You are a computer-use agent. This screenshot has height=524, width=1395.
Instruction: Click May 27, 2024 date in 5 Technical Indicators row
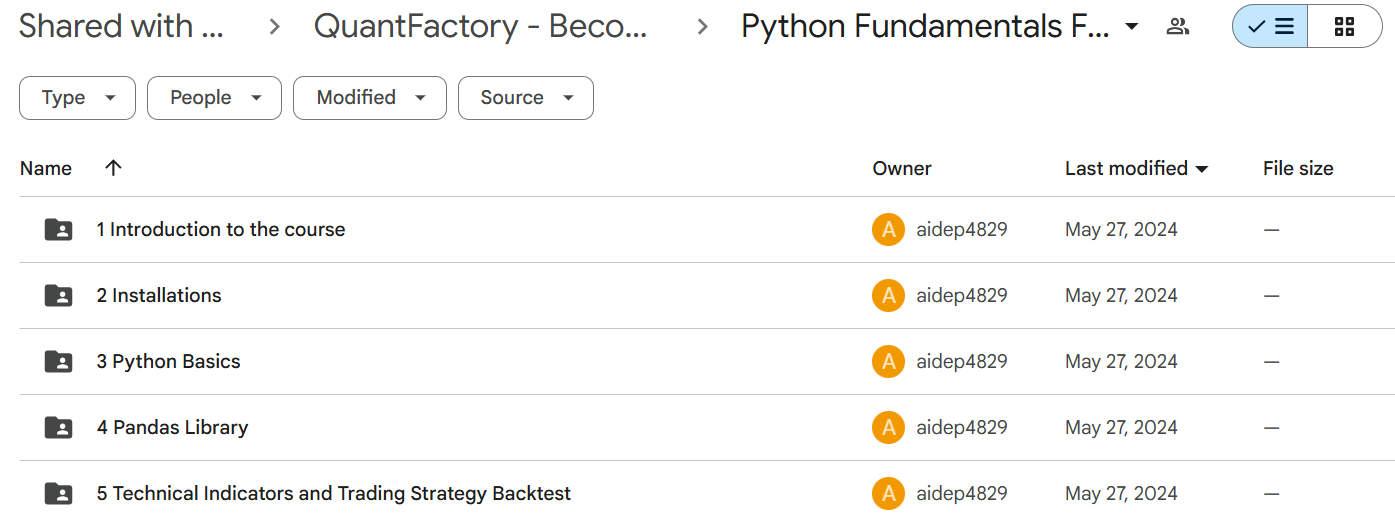pyautogui.click(x=1121, y=494)
